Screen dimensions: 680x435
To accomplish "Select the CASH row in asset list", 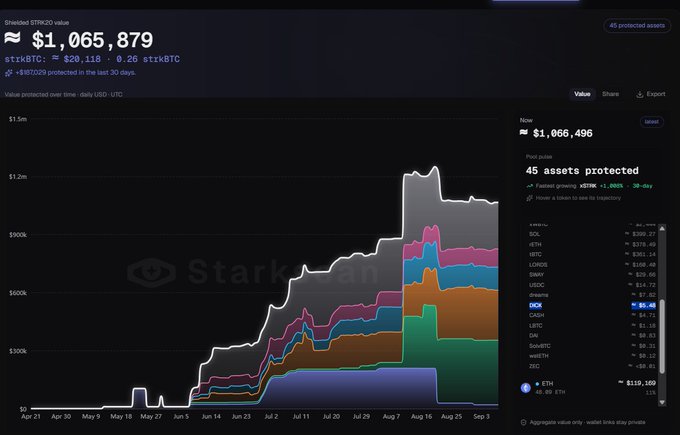I will coord(592,315).
